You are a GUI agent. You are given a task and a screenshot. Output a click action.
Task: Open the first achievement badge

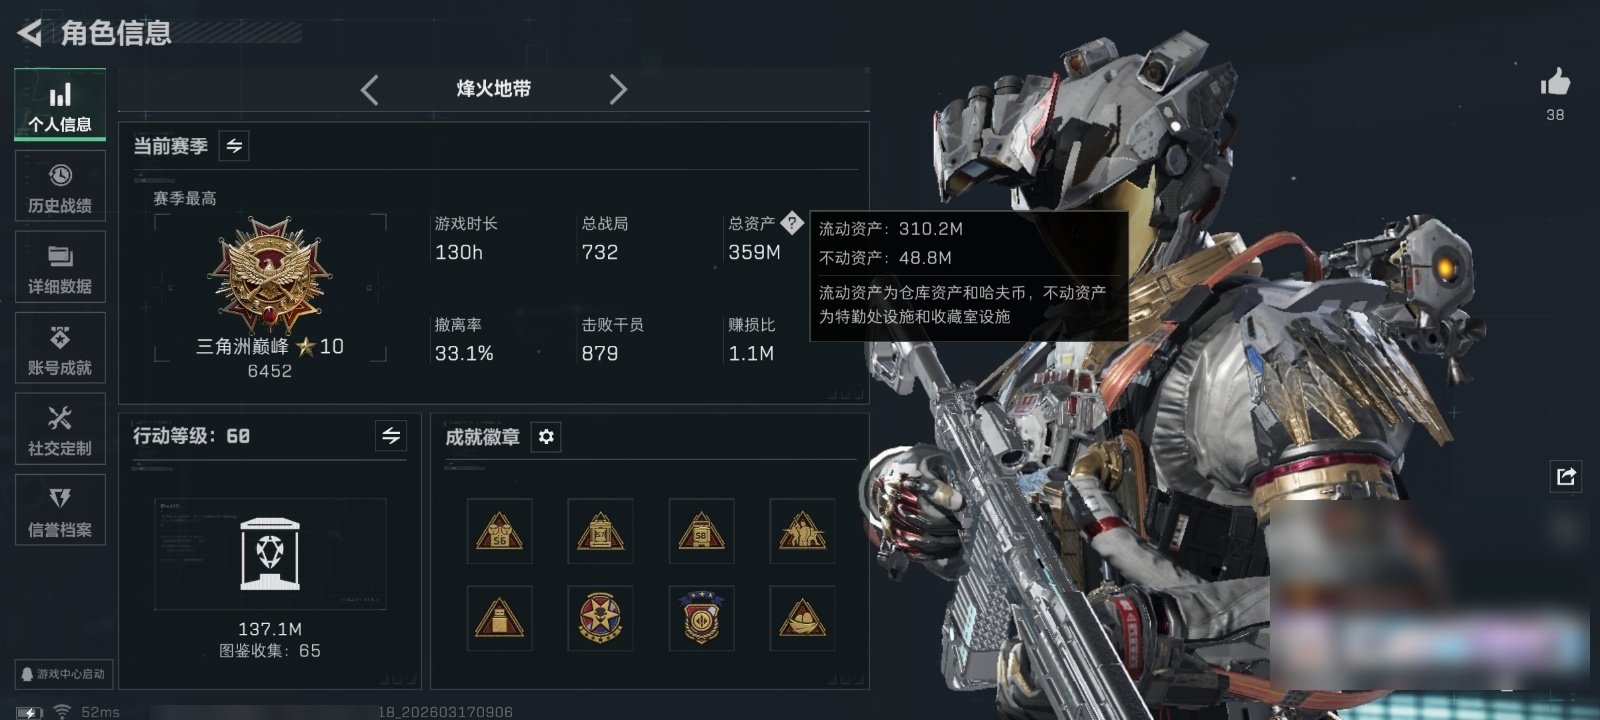[x=499, y=531]
